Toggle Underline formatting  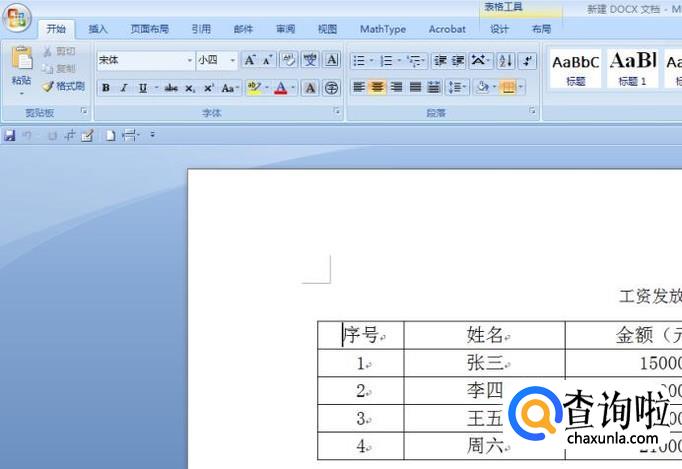pos(143,88)
